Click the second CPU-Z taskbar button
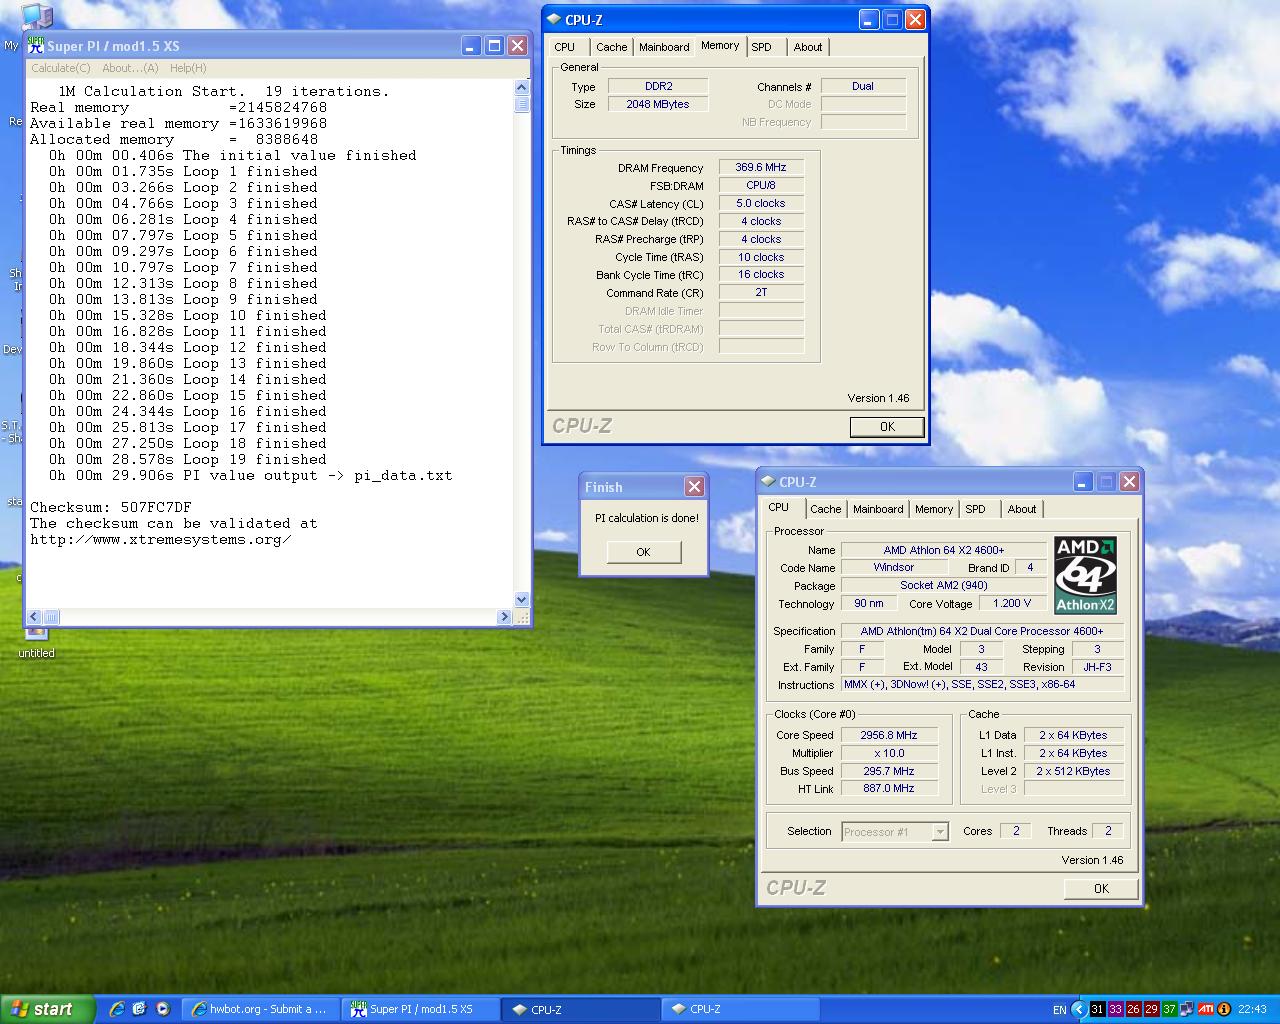 (x=740, y=1009)
